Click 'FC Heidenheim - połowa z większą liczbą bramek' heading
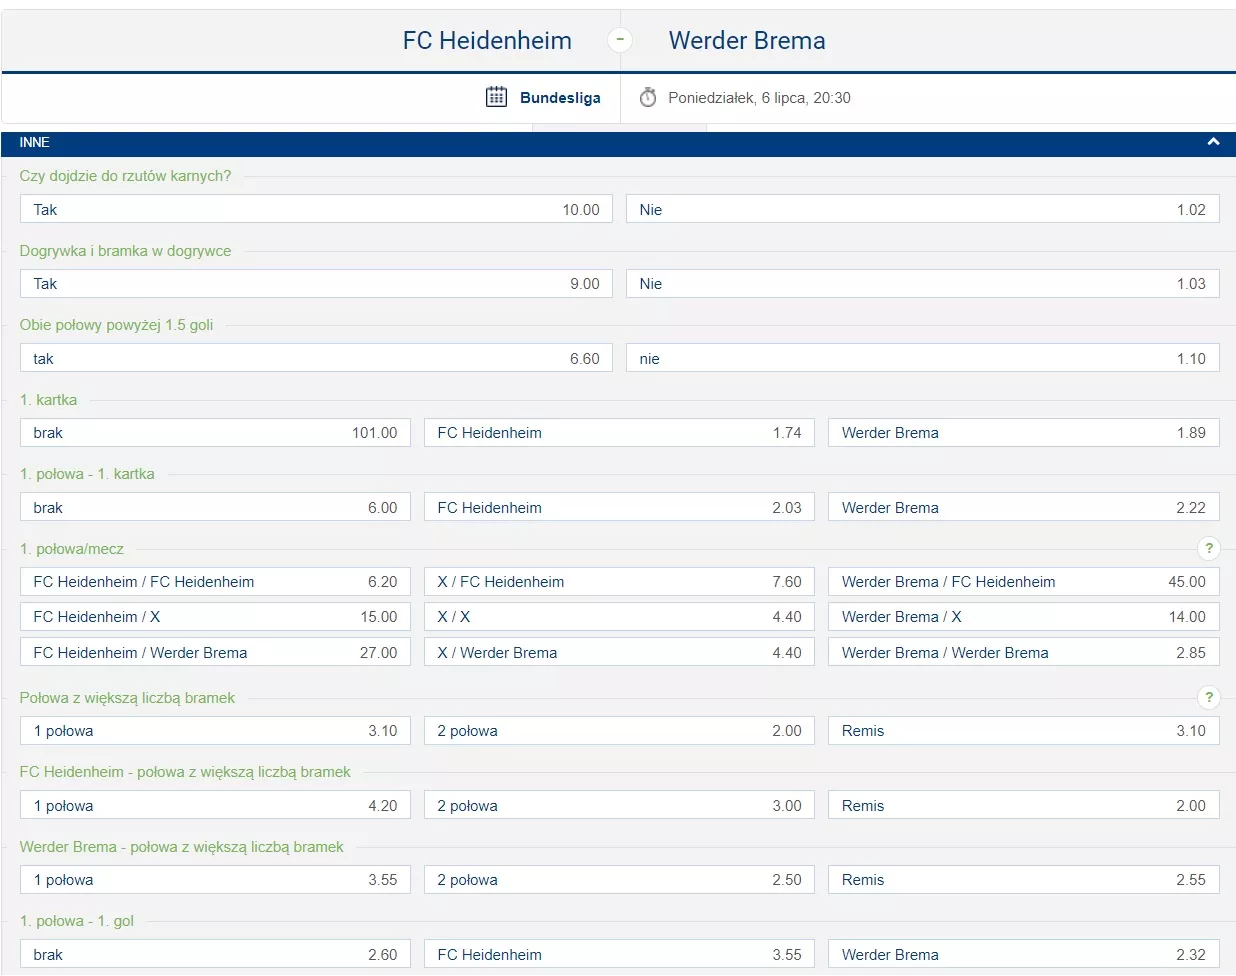 [185, 772]
